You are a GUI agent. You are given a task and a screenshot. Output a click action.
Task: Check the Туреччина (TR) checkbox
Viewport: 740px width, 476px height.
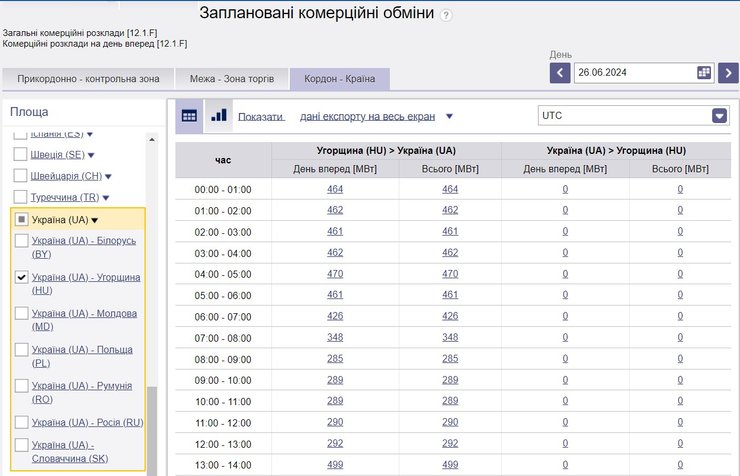point(20,197)
